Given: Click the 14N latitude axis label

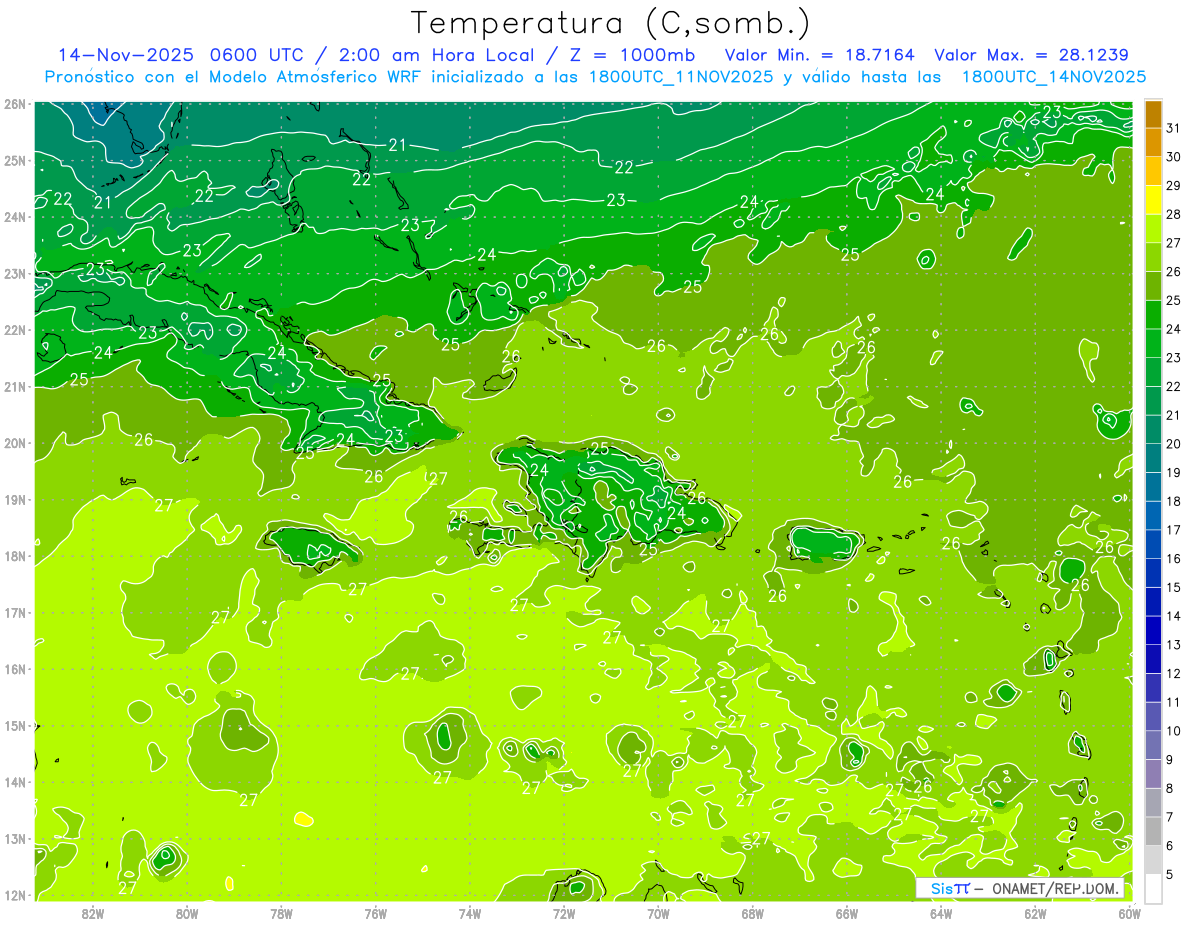Looking at the screenshot, I should coord(15,782).
